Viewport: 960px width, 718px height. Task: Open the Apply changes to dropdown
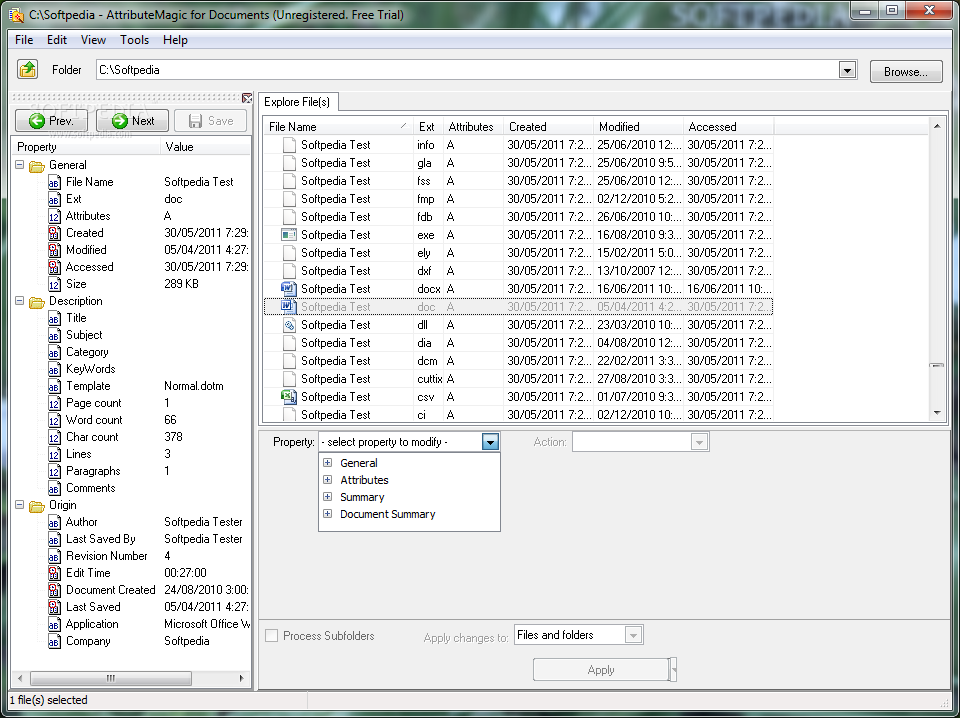tap(633, 635)
